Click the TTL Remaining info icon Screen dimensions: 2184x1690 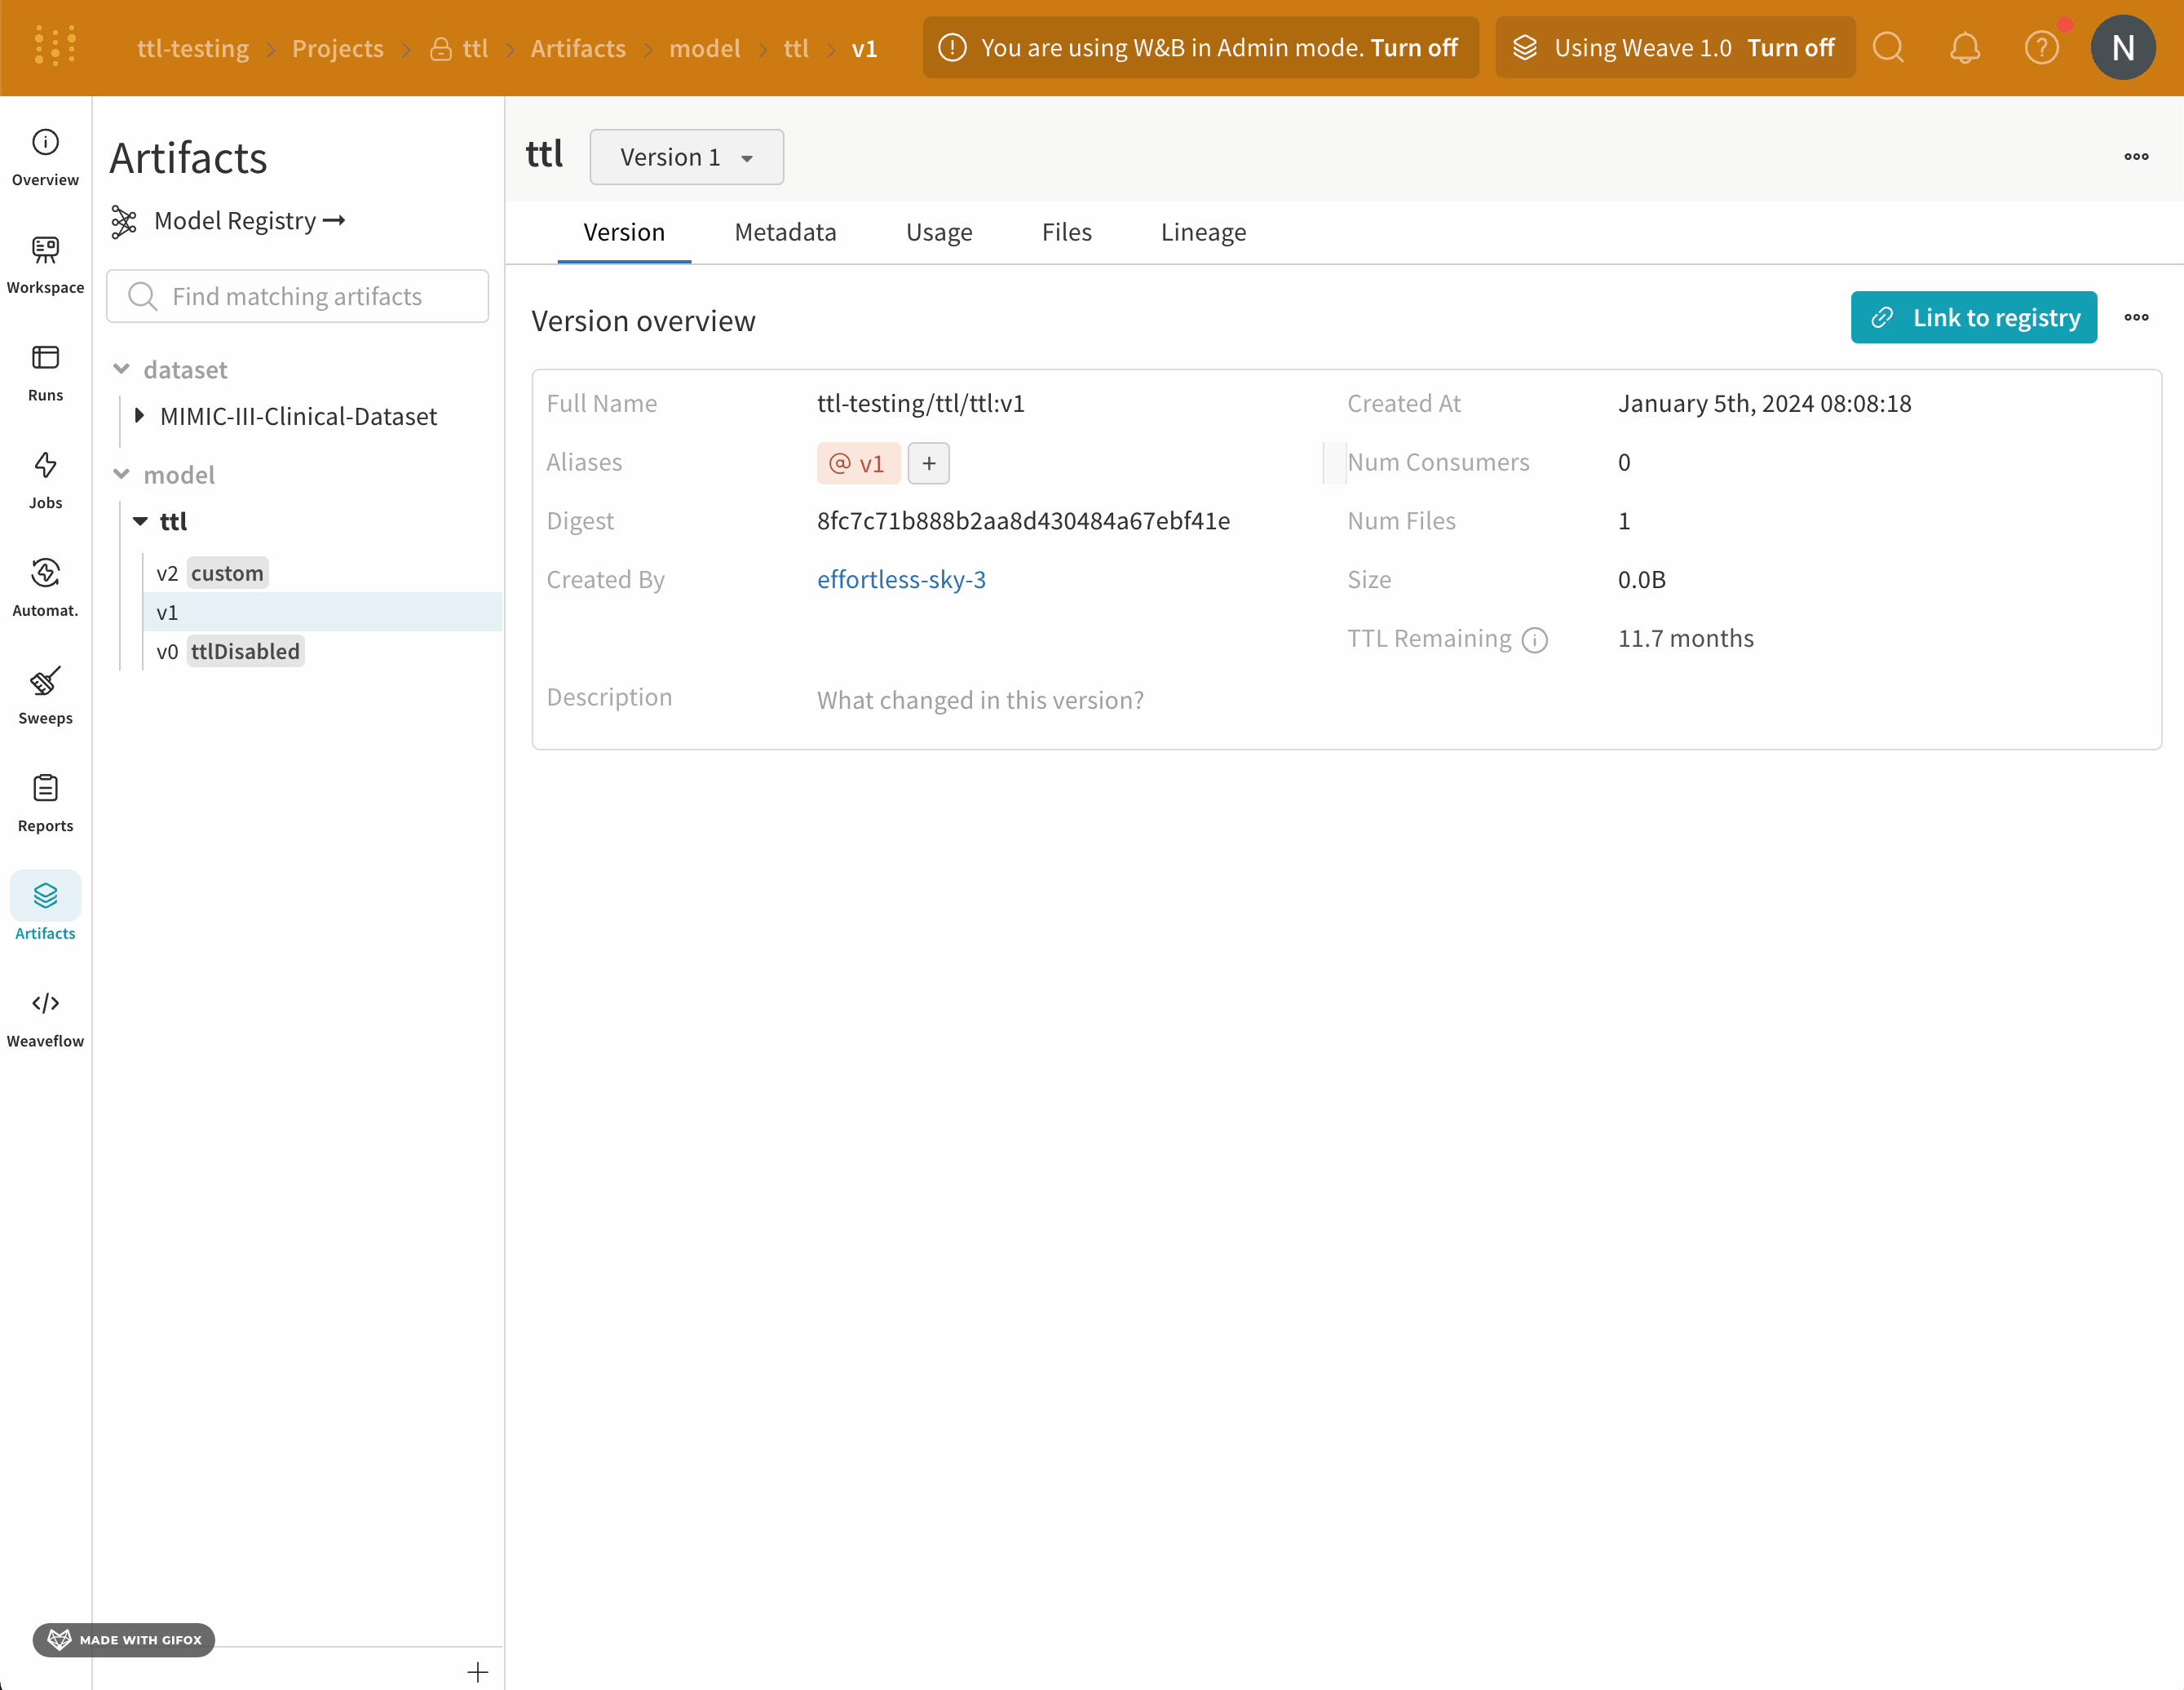point(1534,640)
